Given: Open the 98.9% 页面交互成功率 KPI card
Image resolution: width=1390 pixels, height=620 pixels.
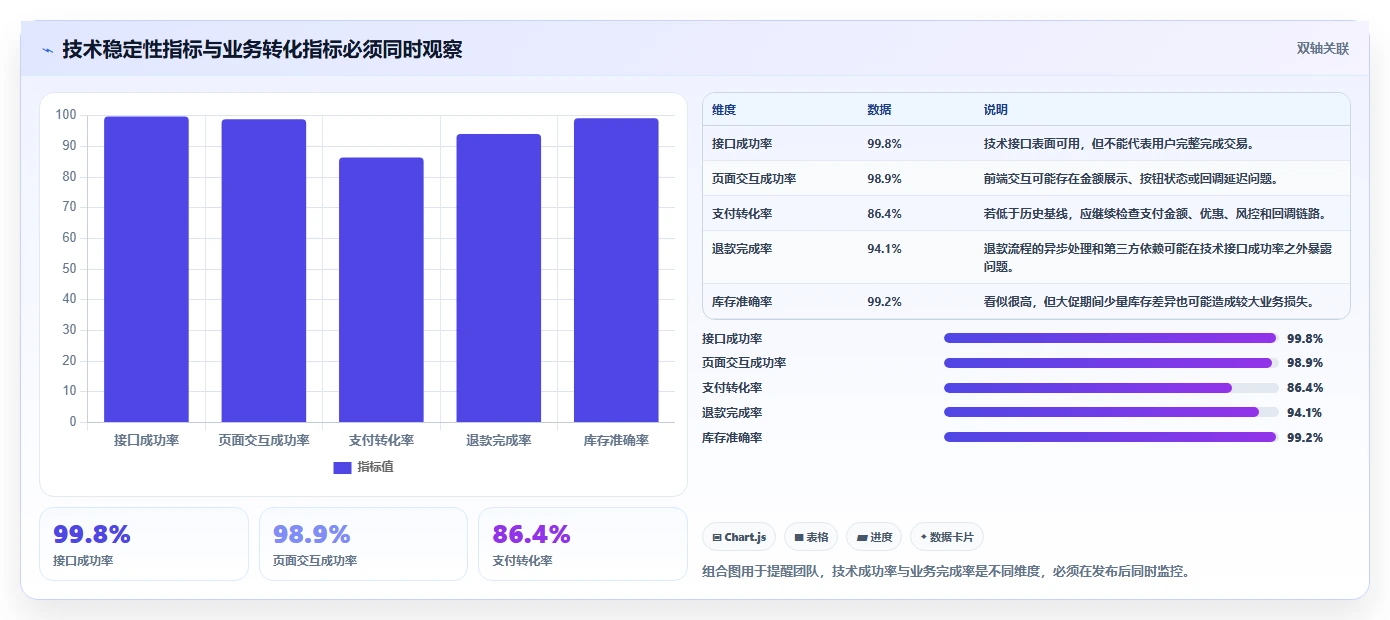Looking at the screenshot, I should point(363,544).
